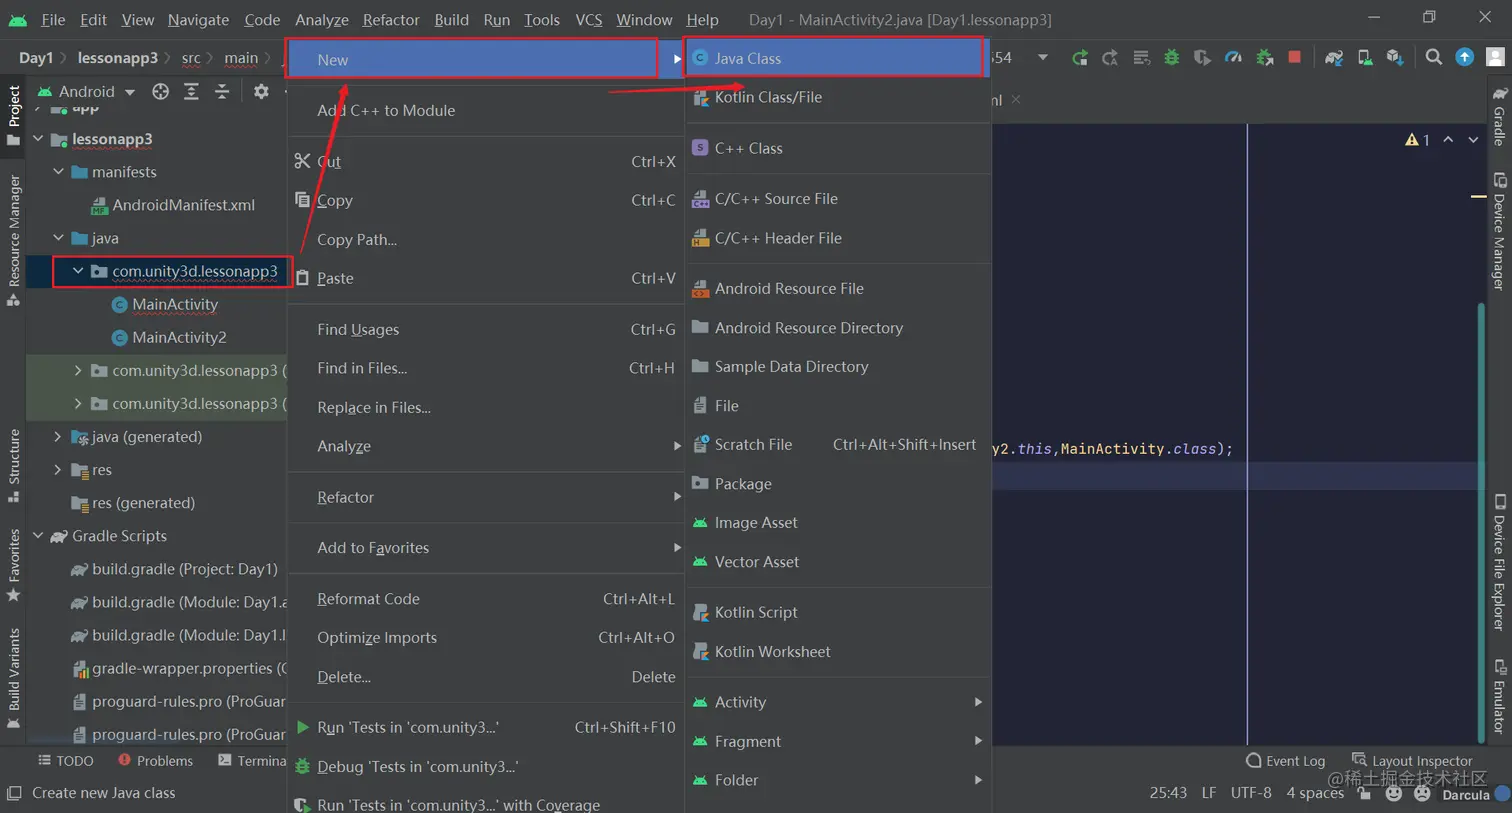Click the tool windows quick access icon

13,793
